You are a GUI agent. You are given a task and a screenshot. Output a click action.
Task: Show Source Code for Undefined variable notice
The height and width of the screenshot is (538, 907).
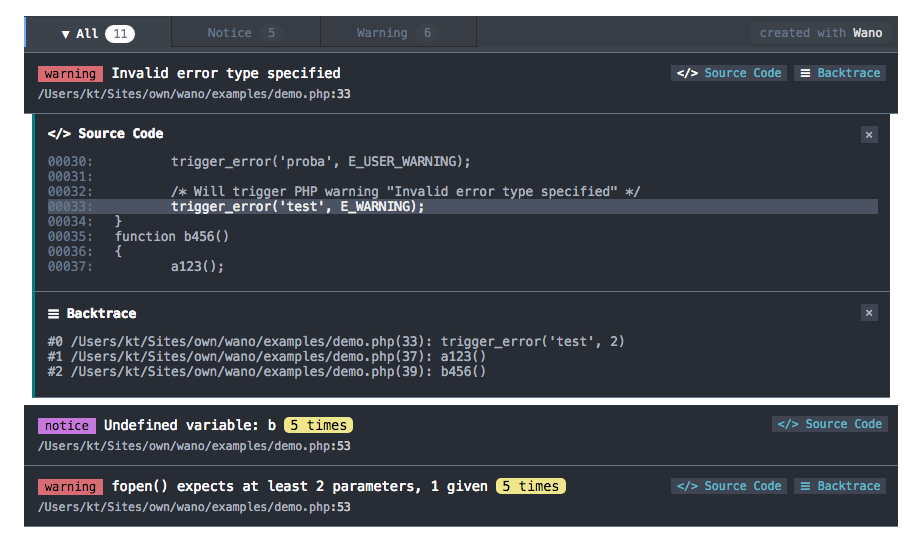tap(829, 424)
